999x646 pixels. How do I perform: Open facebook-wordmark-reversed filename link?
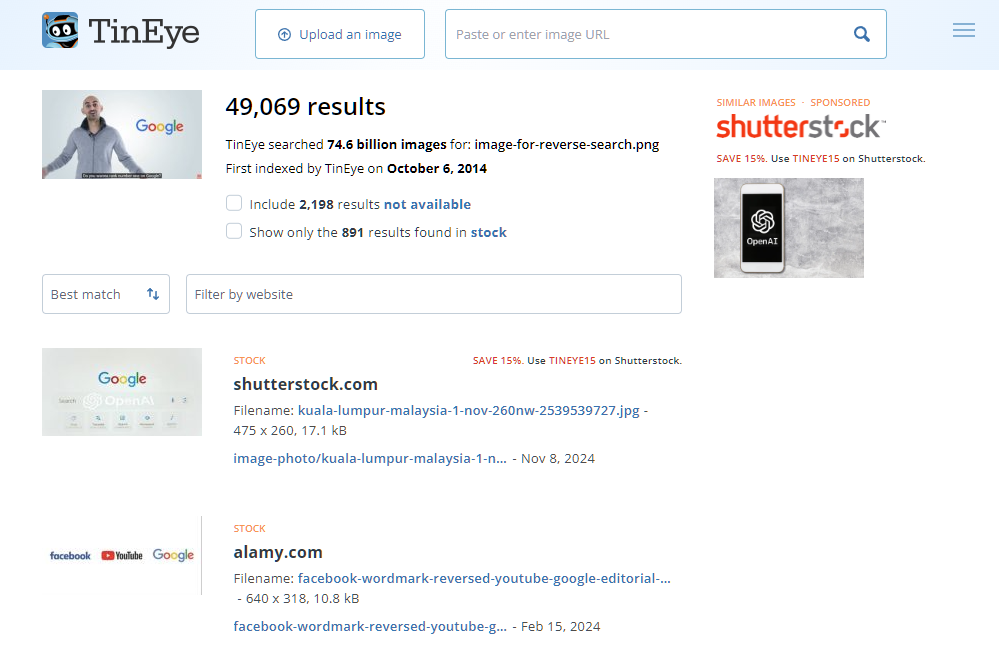pyautogui.click(x=484, y=578)
